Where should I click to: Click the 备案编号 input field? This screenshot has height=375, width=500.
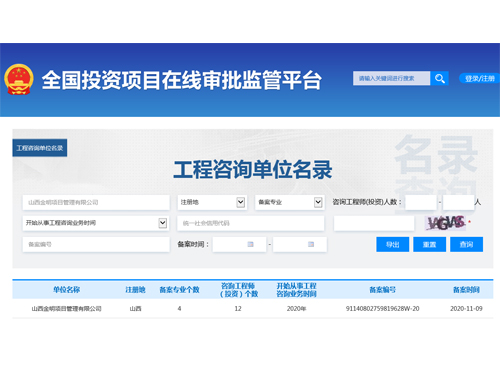pos(96,244)
